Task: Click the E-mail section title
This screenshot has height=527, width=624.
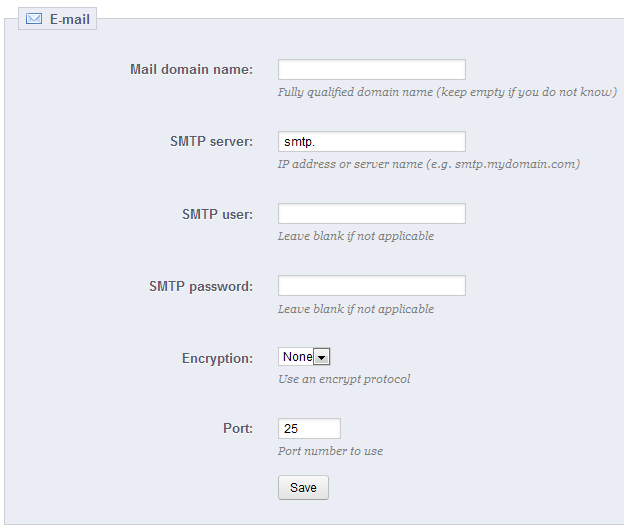Action: pos(70,19)
